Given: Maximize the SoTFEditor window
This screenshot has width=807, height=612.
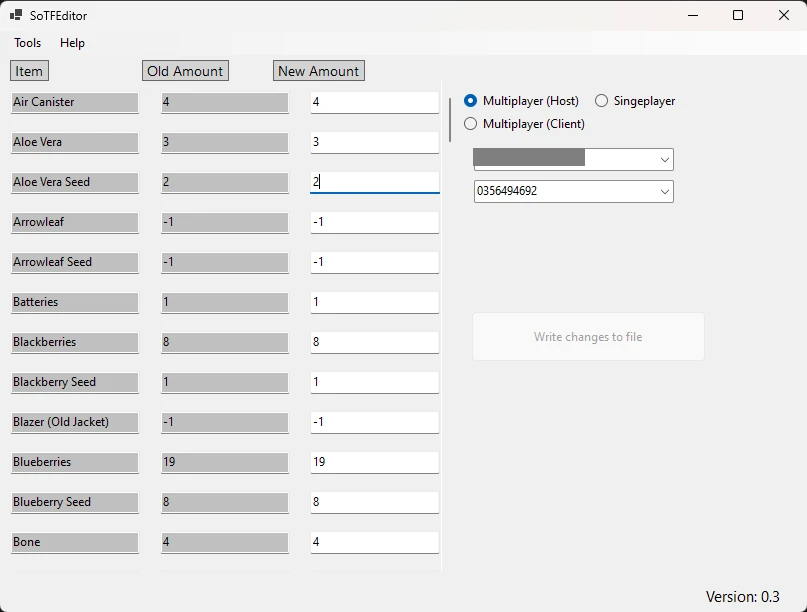Looking at the screenshot, I should 738,15.
